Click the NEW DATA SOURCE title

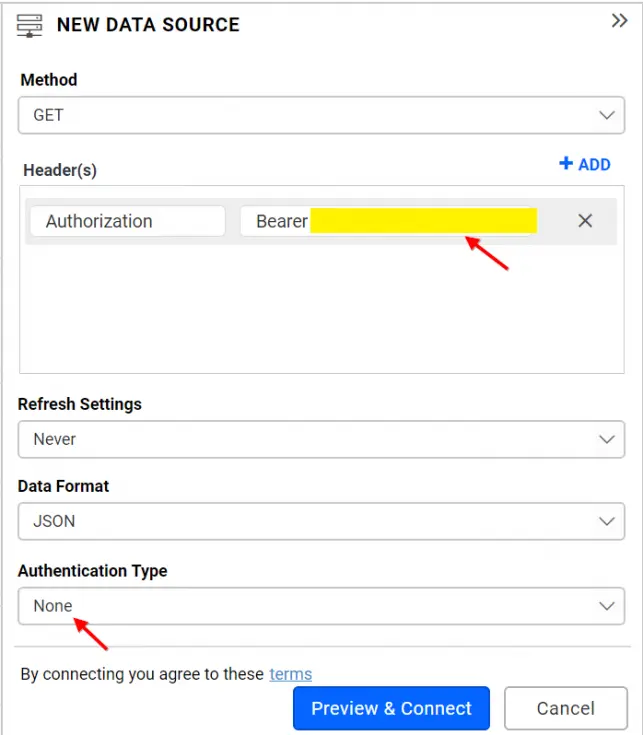pos(148,25)
